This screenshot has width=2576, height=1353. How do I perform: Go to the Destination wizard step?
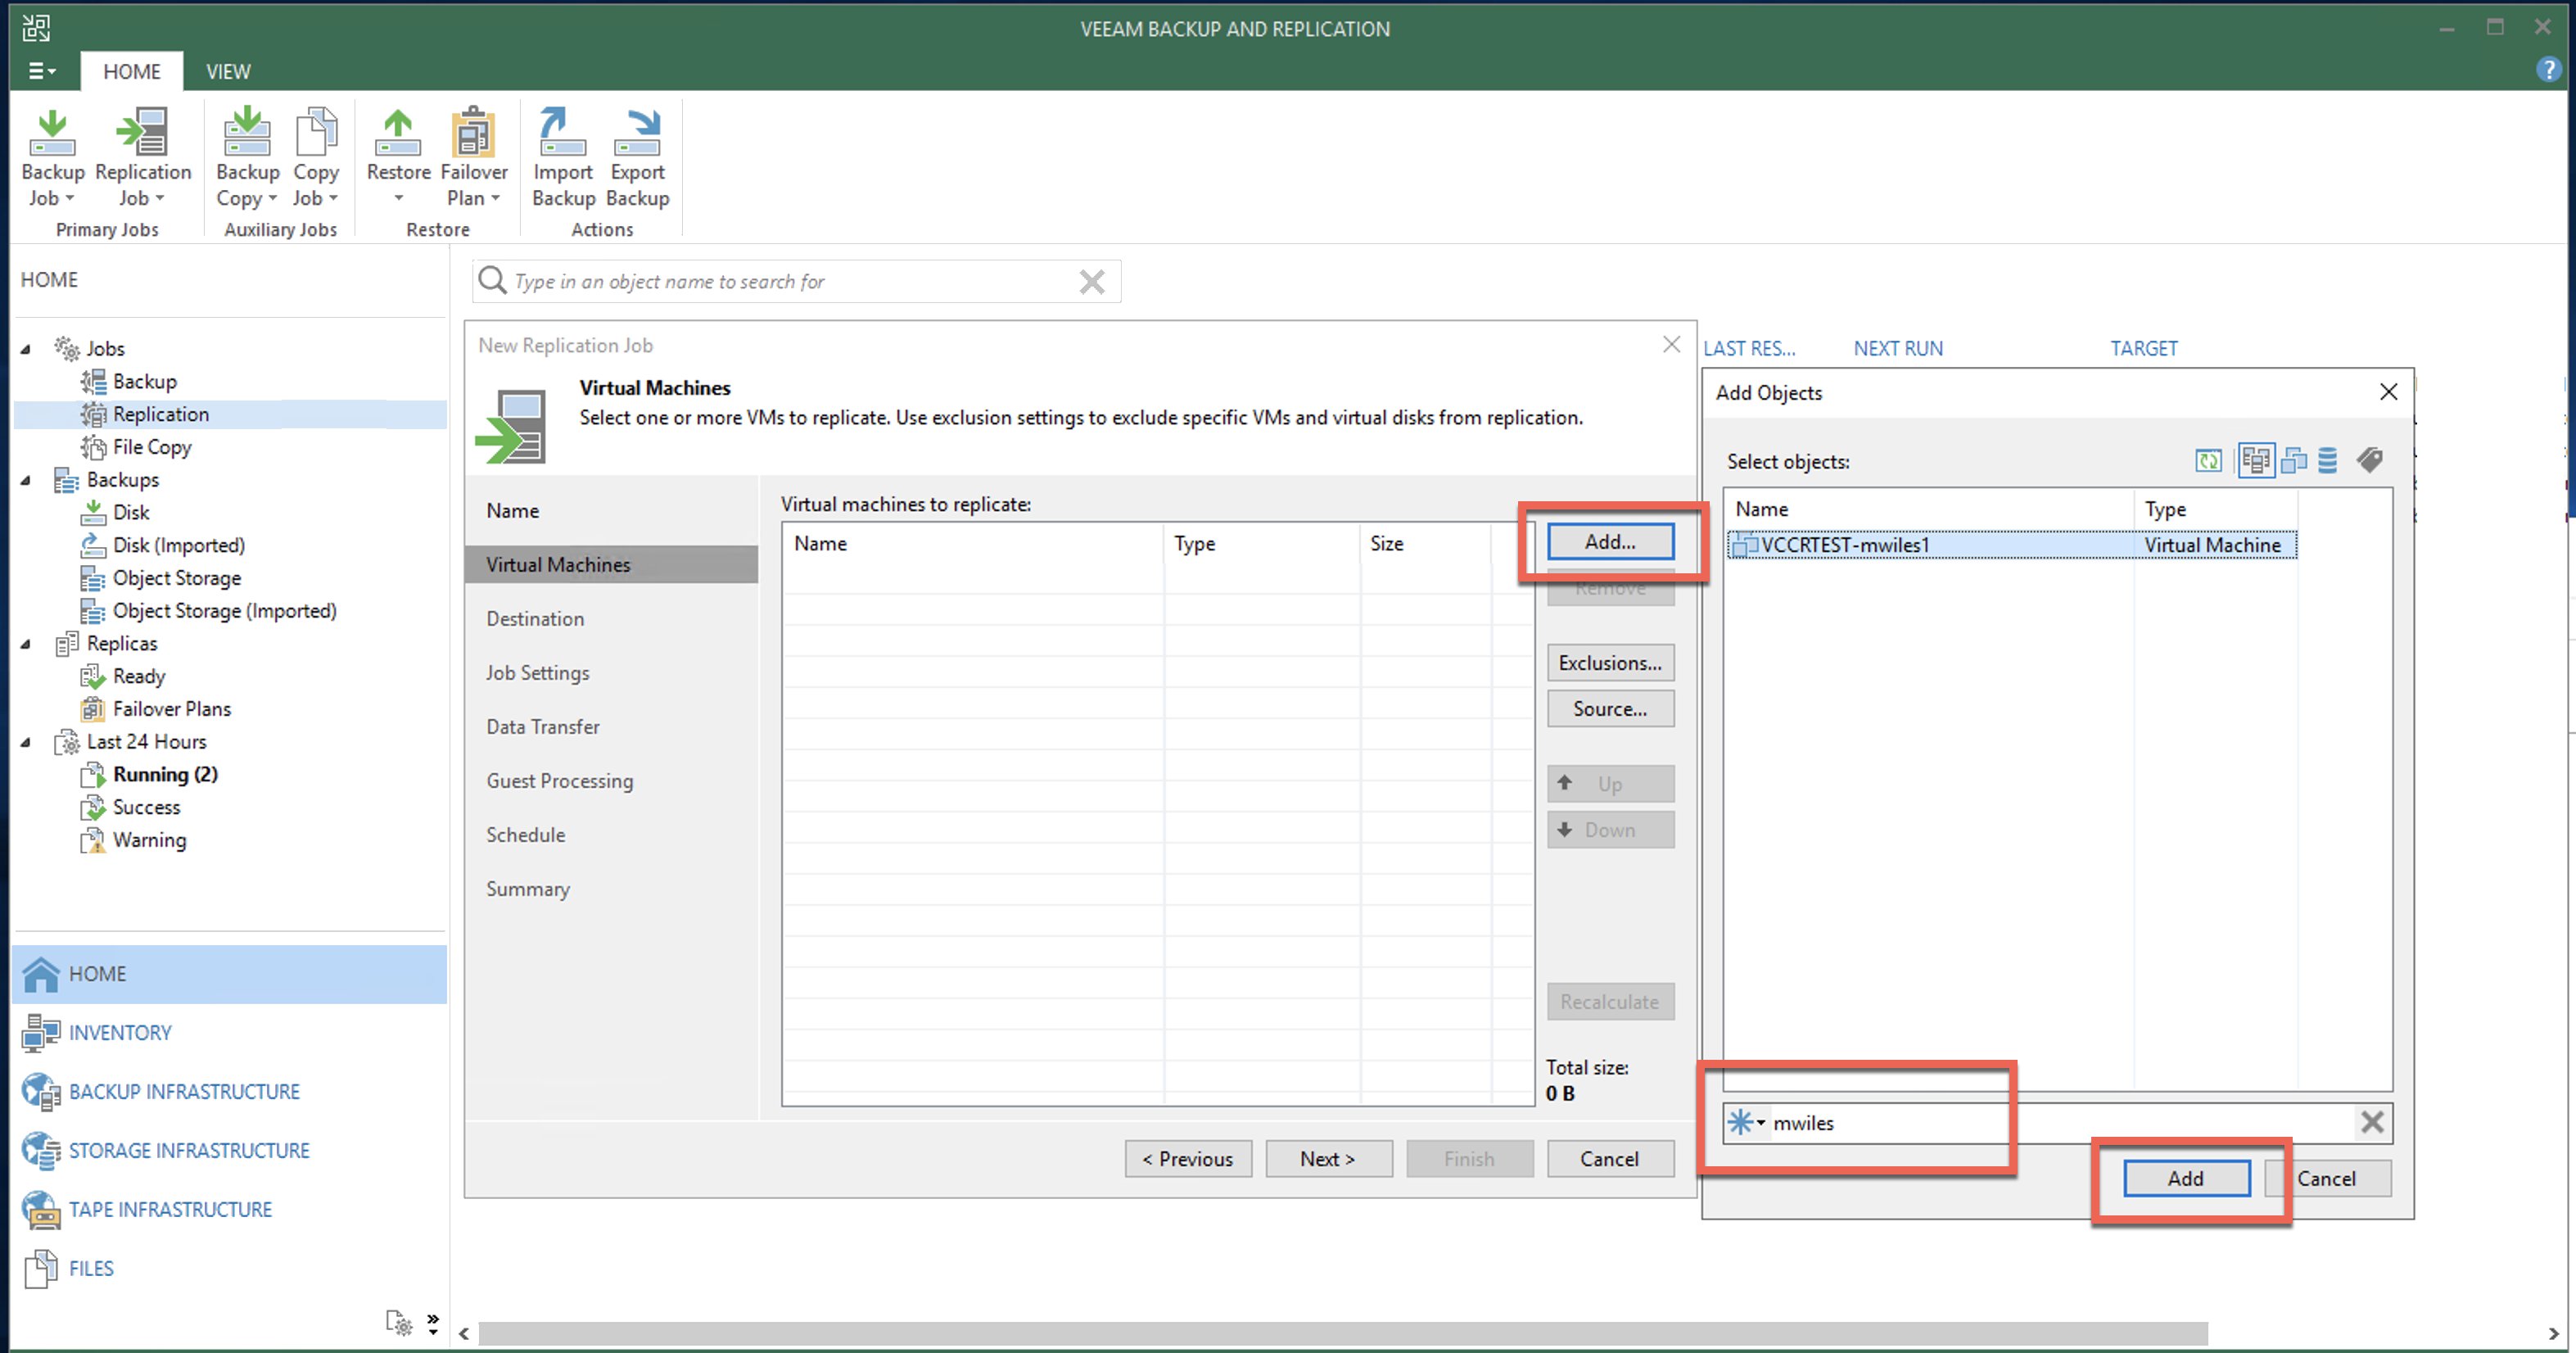(535, 618)
